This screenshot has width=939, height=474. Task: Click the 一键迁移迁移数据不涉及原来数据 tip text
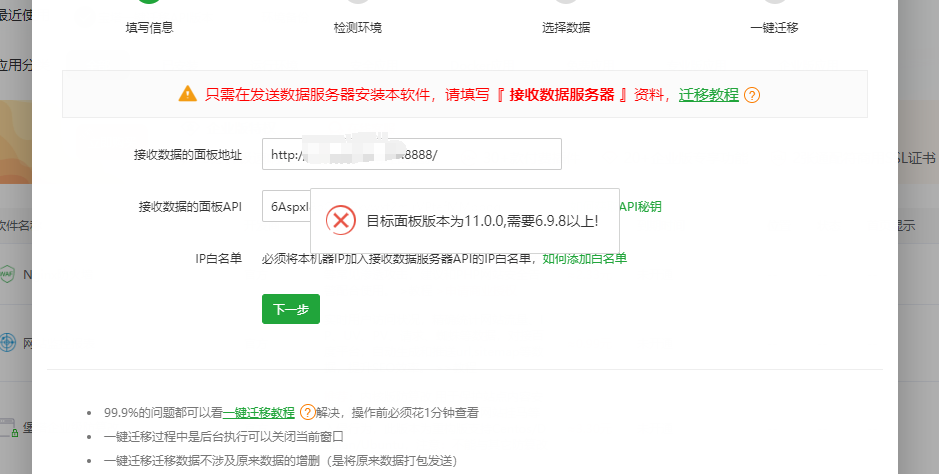click(280, 460)
